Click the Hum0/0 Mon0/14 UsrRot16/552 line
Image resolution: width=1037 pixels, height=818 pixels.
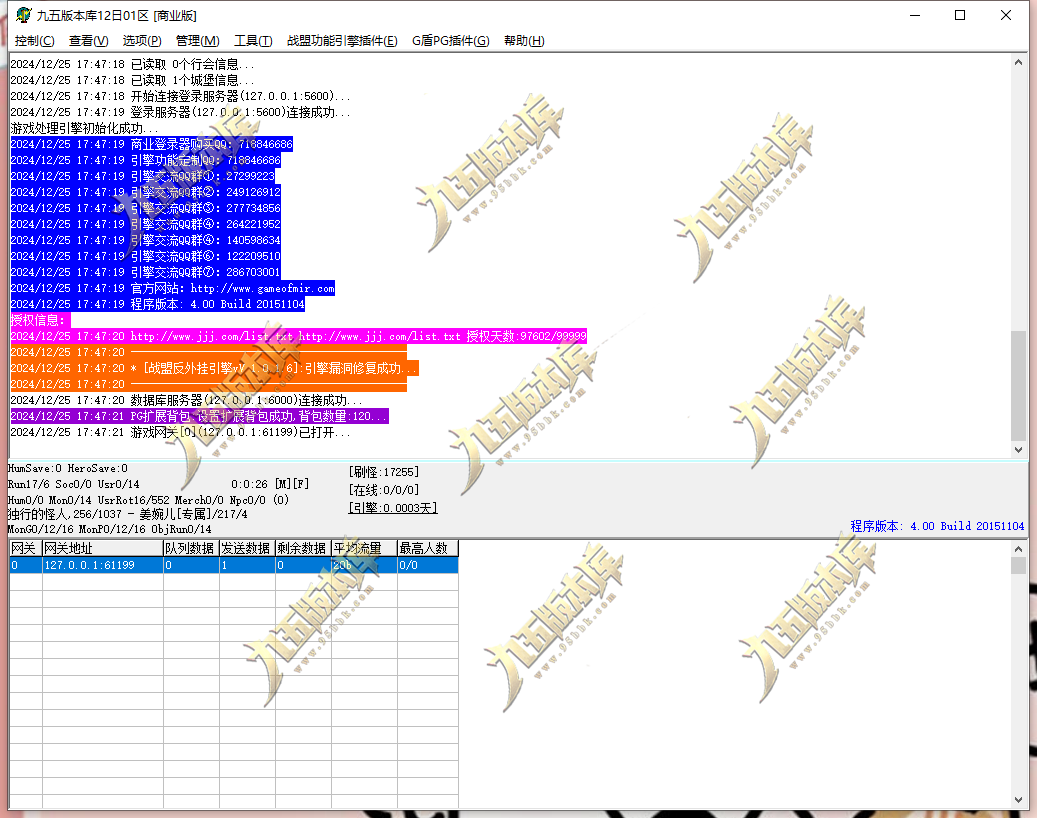pos(148,500)
